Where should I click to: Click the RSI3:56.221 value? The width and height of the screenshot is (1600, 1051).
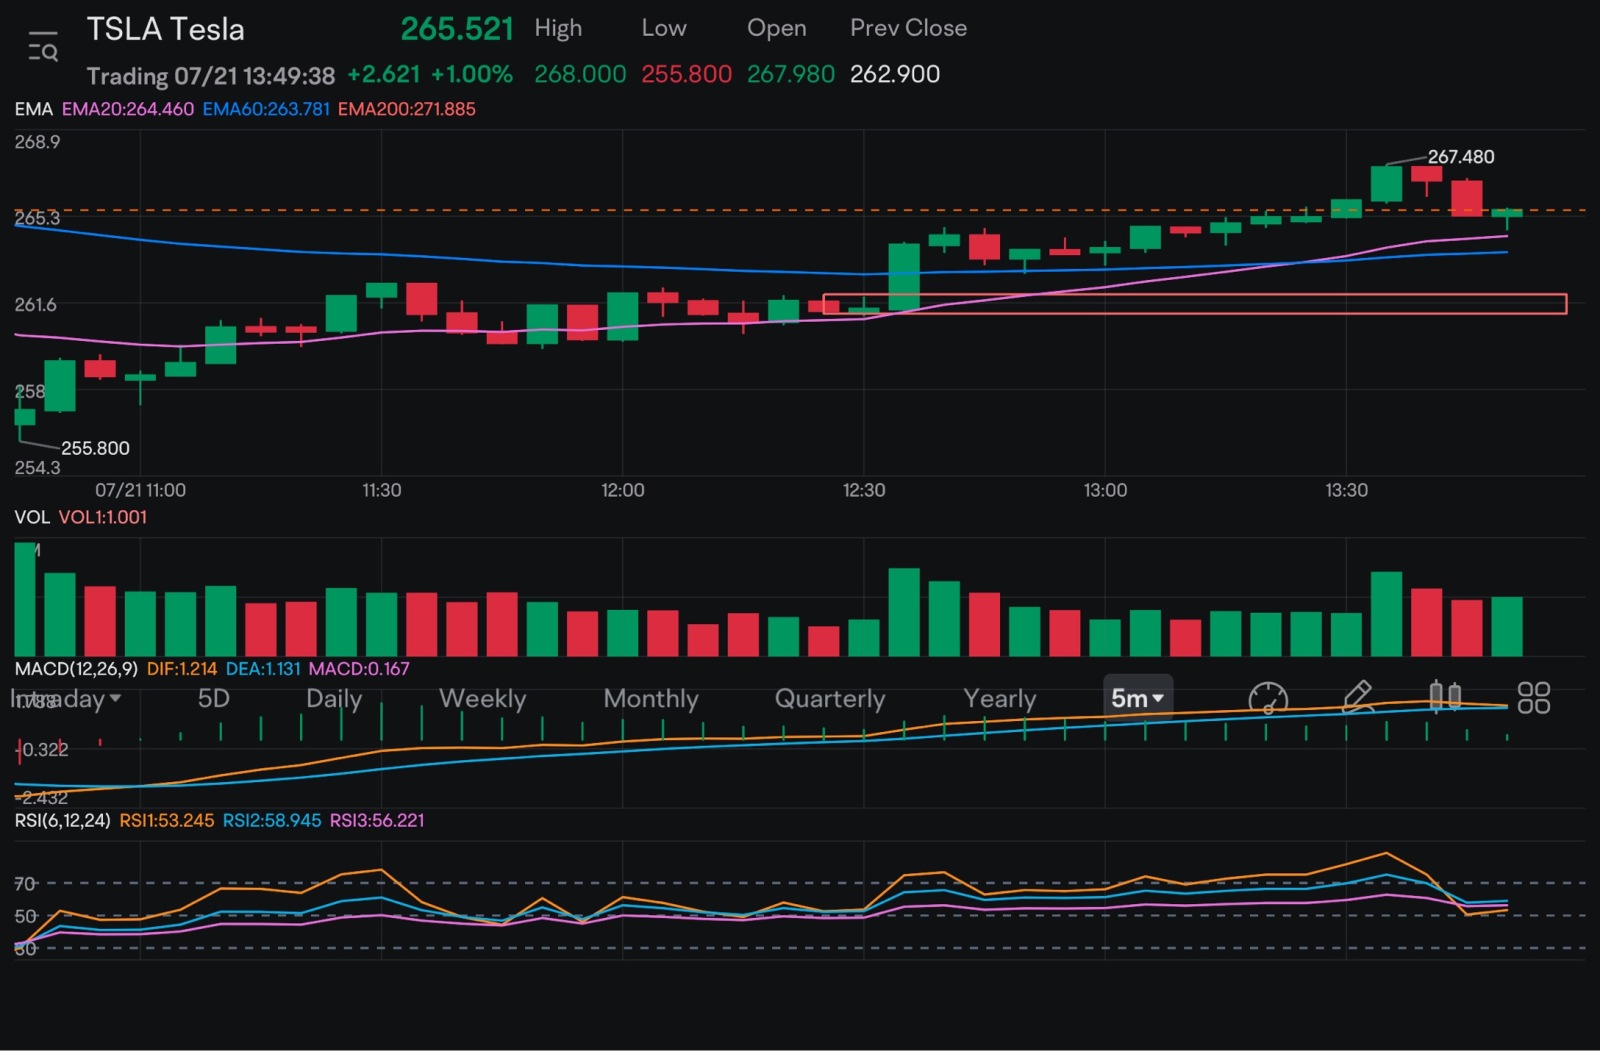(377, 821)
